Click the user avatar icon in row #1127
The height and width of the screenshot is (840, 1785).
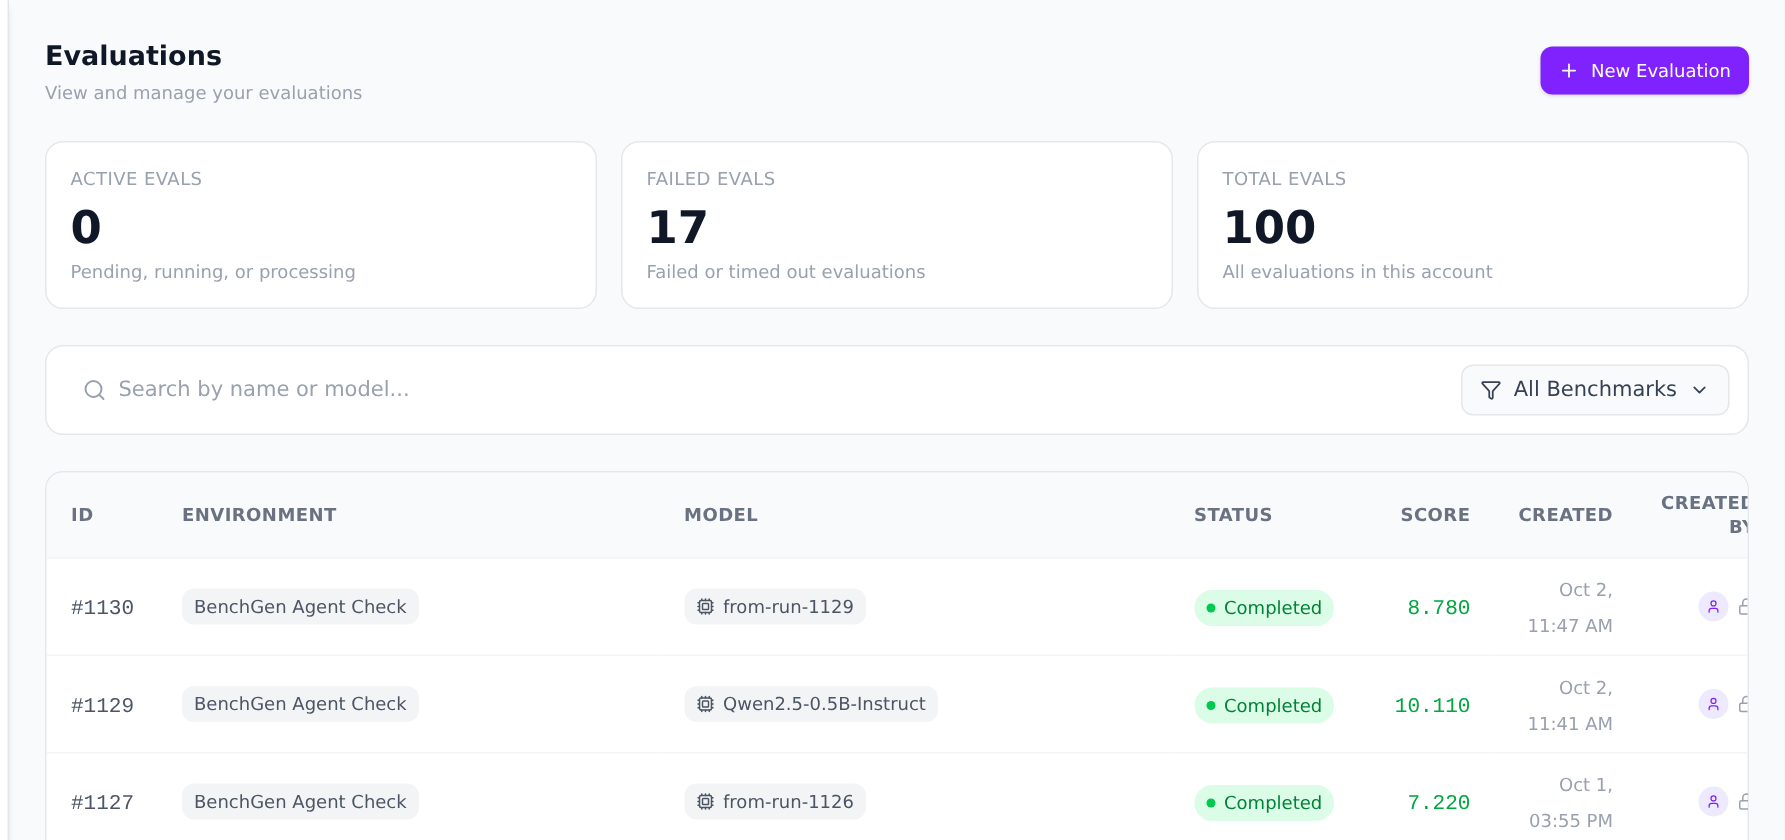point(1713,801)
